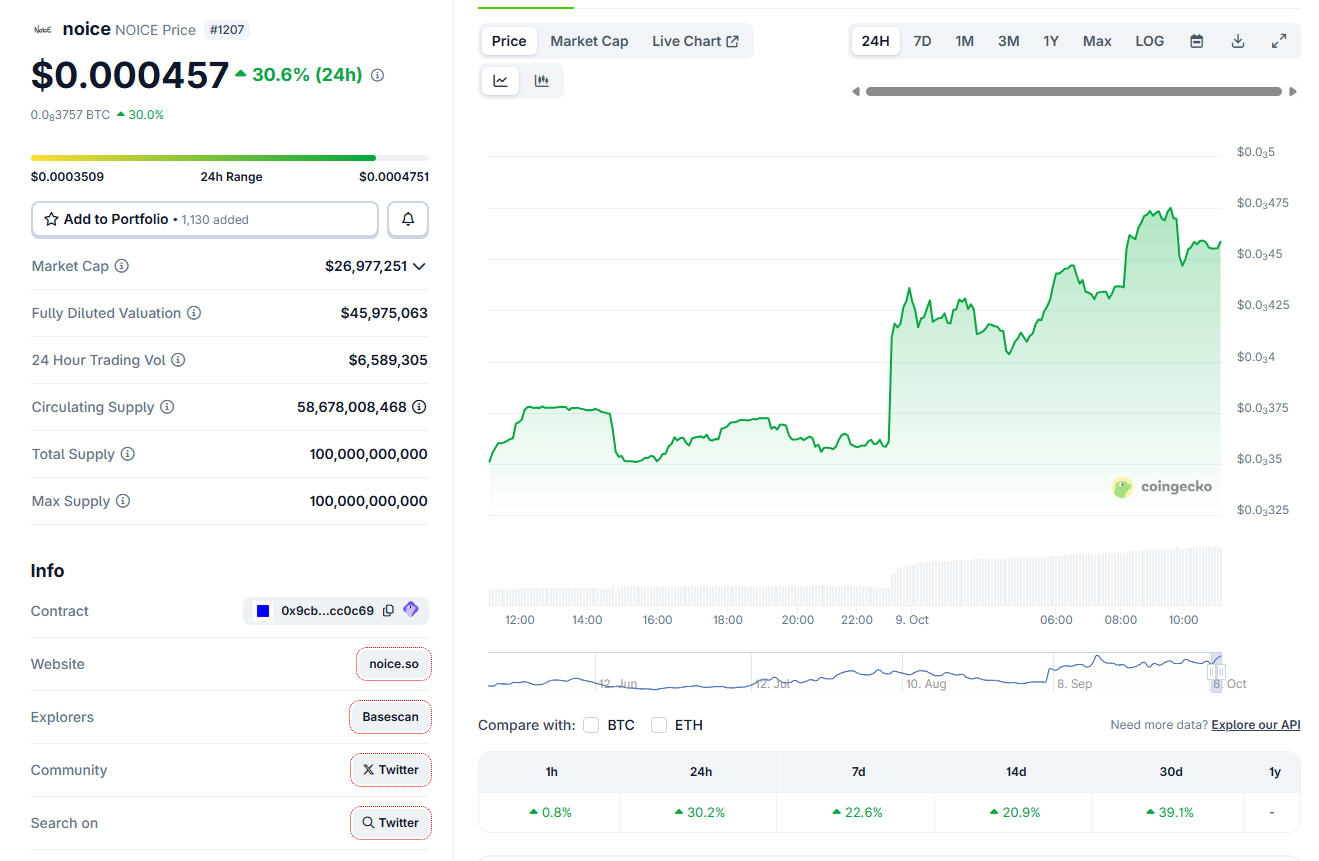This screenshot has width=1319, height=861.
Task: Switch to candlestick chart view
Action: (542, 80)
